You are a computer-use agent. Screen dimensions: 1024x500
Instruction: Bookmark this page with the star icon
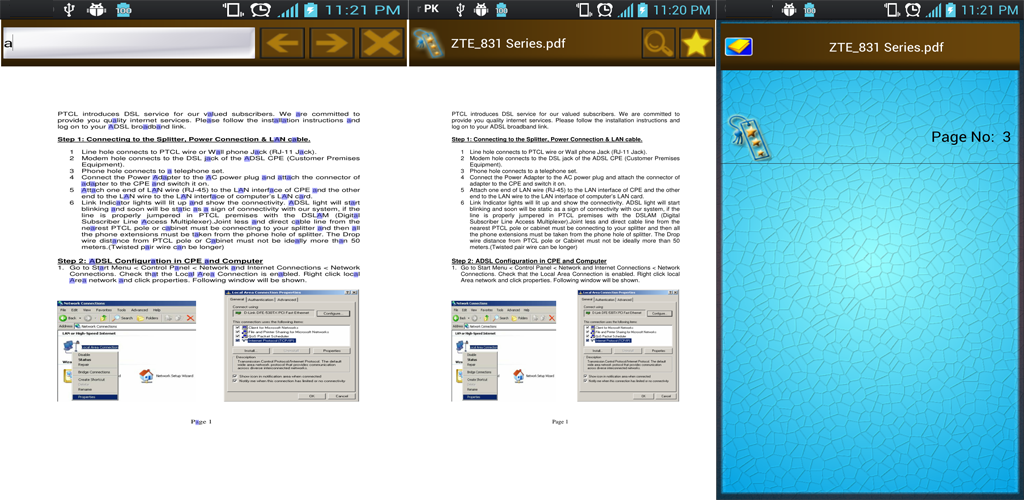696,44
